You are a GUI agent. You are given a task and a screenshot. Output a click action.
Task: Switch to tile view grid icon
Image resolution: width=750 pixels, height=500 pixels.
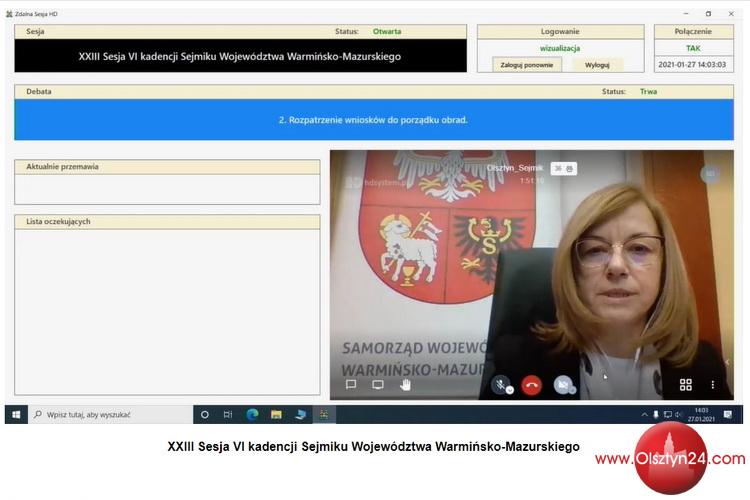pyautogui.click(x=686, y=385)
